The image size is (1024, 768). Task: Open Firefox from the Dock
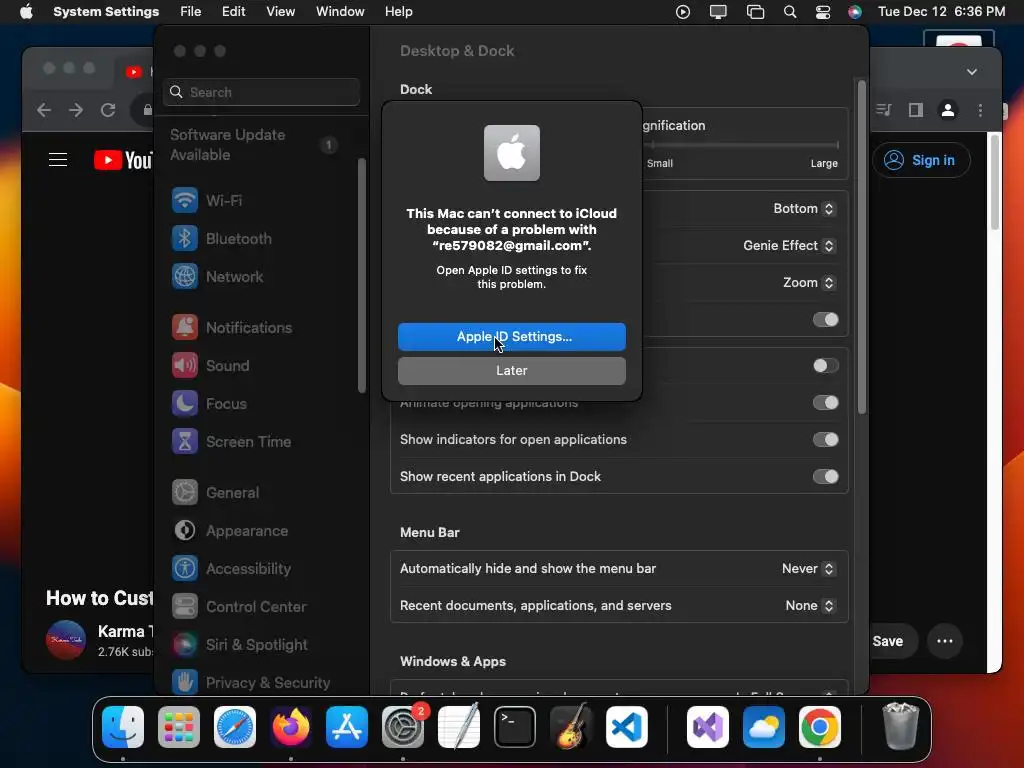pos(291,726)
